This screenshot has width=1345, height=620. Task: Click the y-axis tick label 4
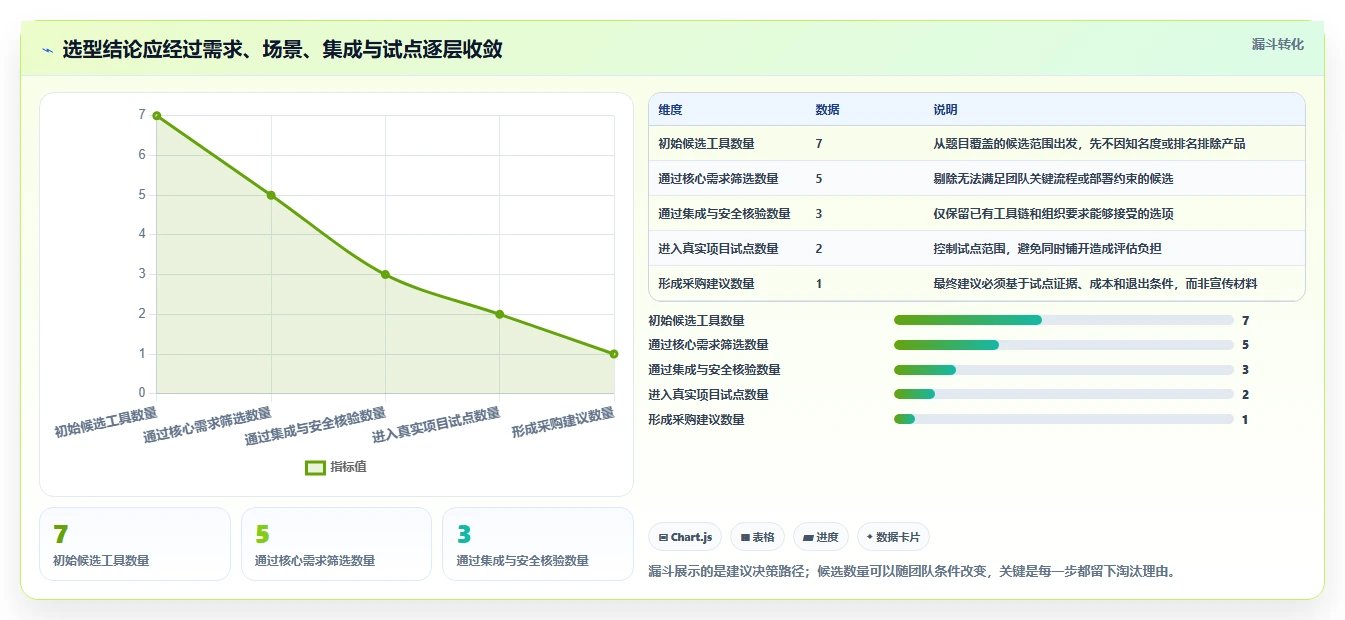coord(142,234)
